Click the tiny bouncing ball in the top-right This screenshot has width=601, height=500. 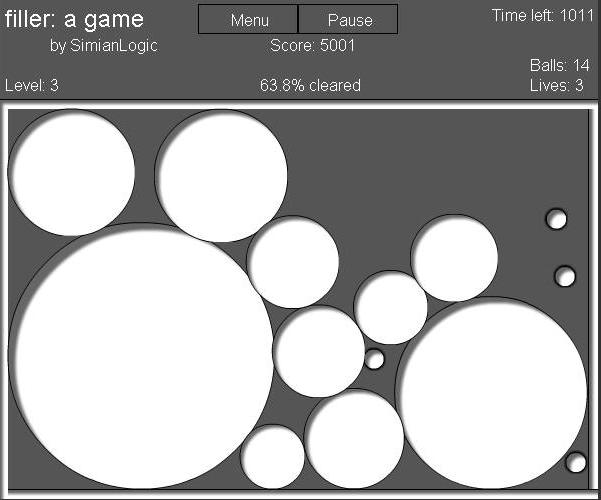point(556,219)
